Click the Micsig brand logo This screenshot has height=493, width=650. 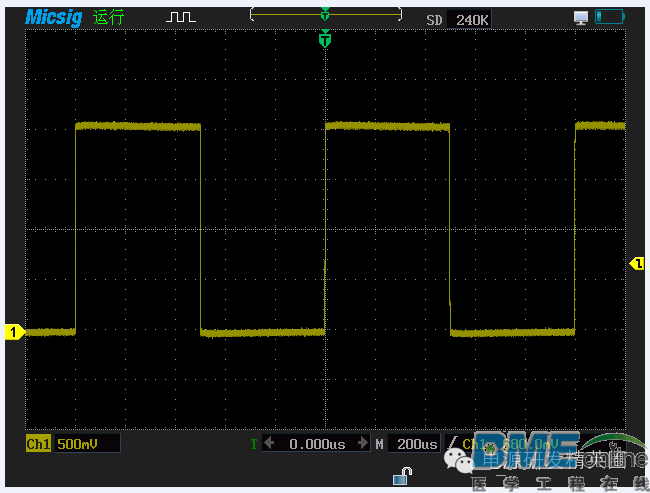point(55,17)
